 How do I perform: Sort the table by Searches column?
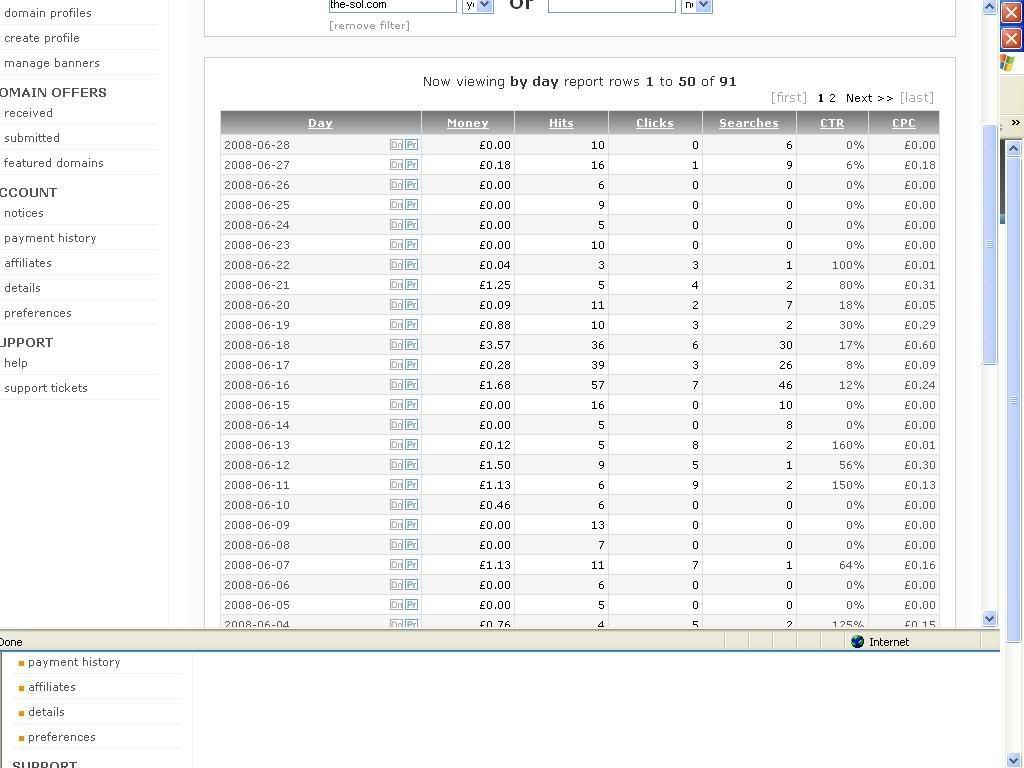[x=748, y=123]
